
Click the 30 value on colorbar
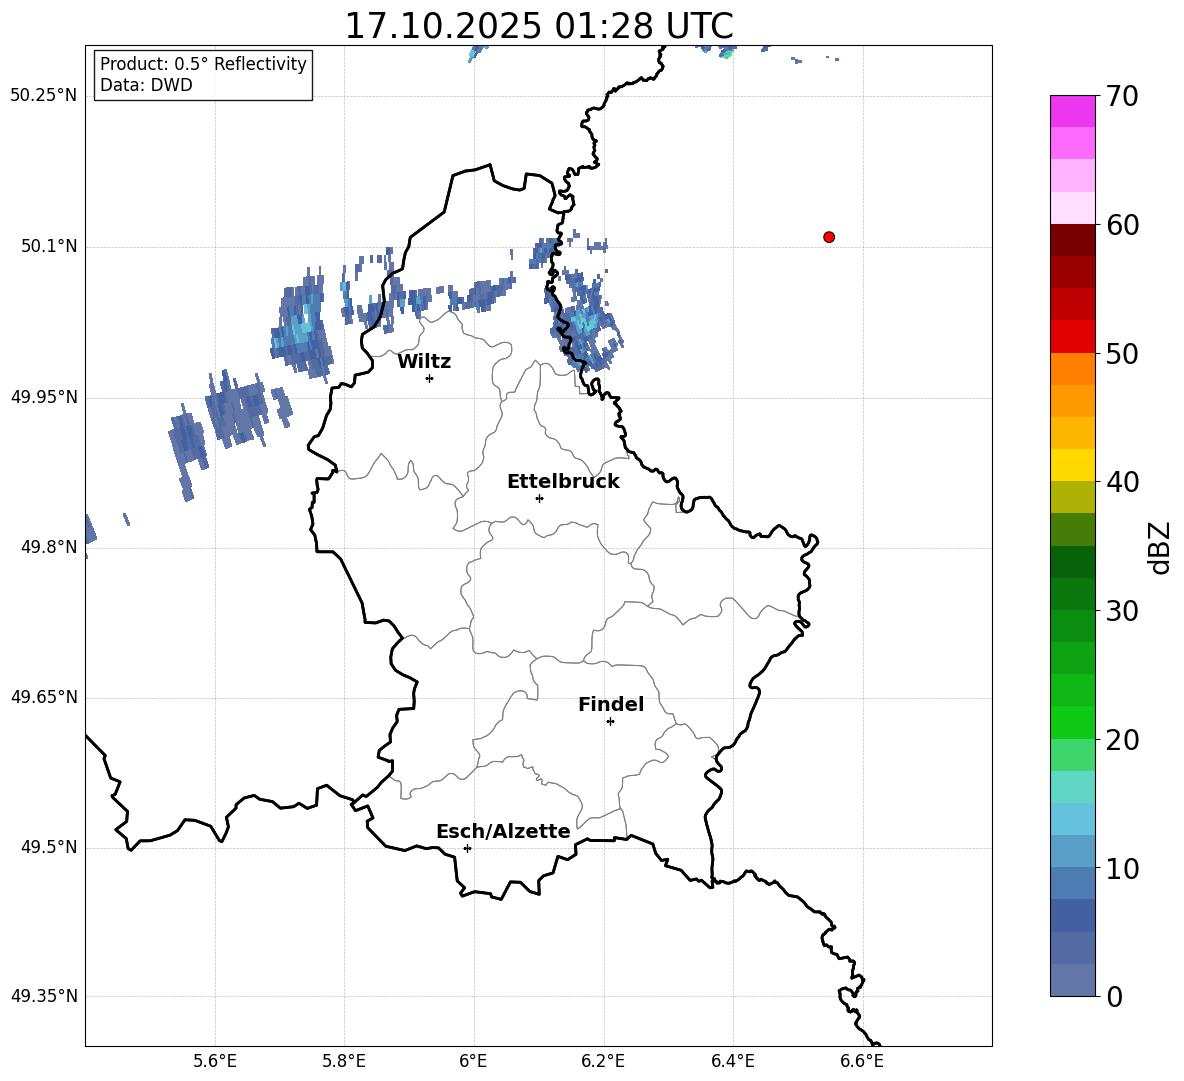click(x=1122, y=611)
